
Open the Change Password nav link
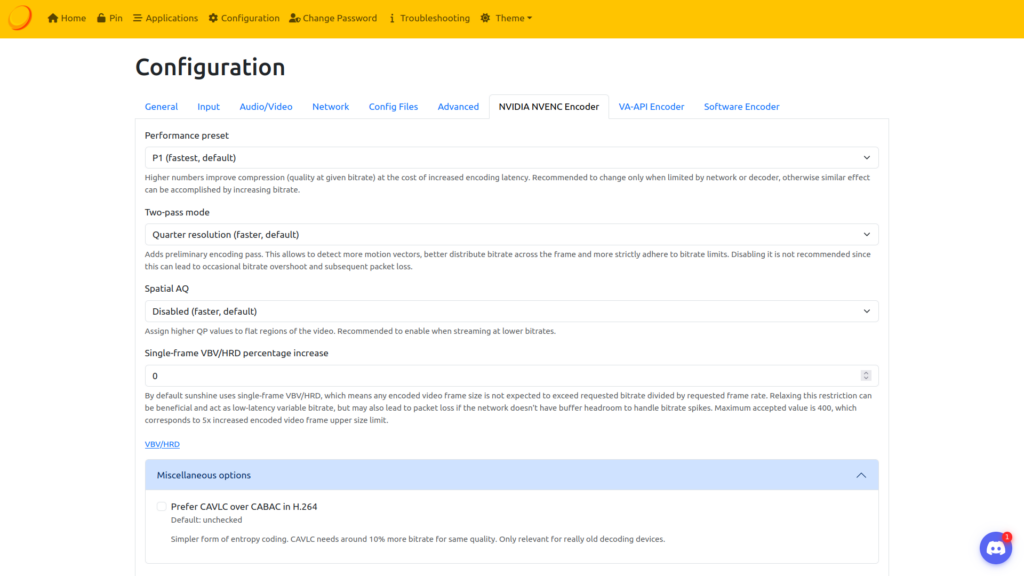point(333,18)
